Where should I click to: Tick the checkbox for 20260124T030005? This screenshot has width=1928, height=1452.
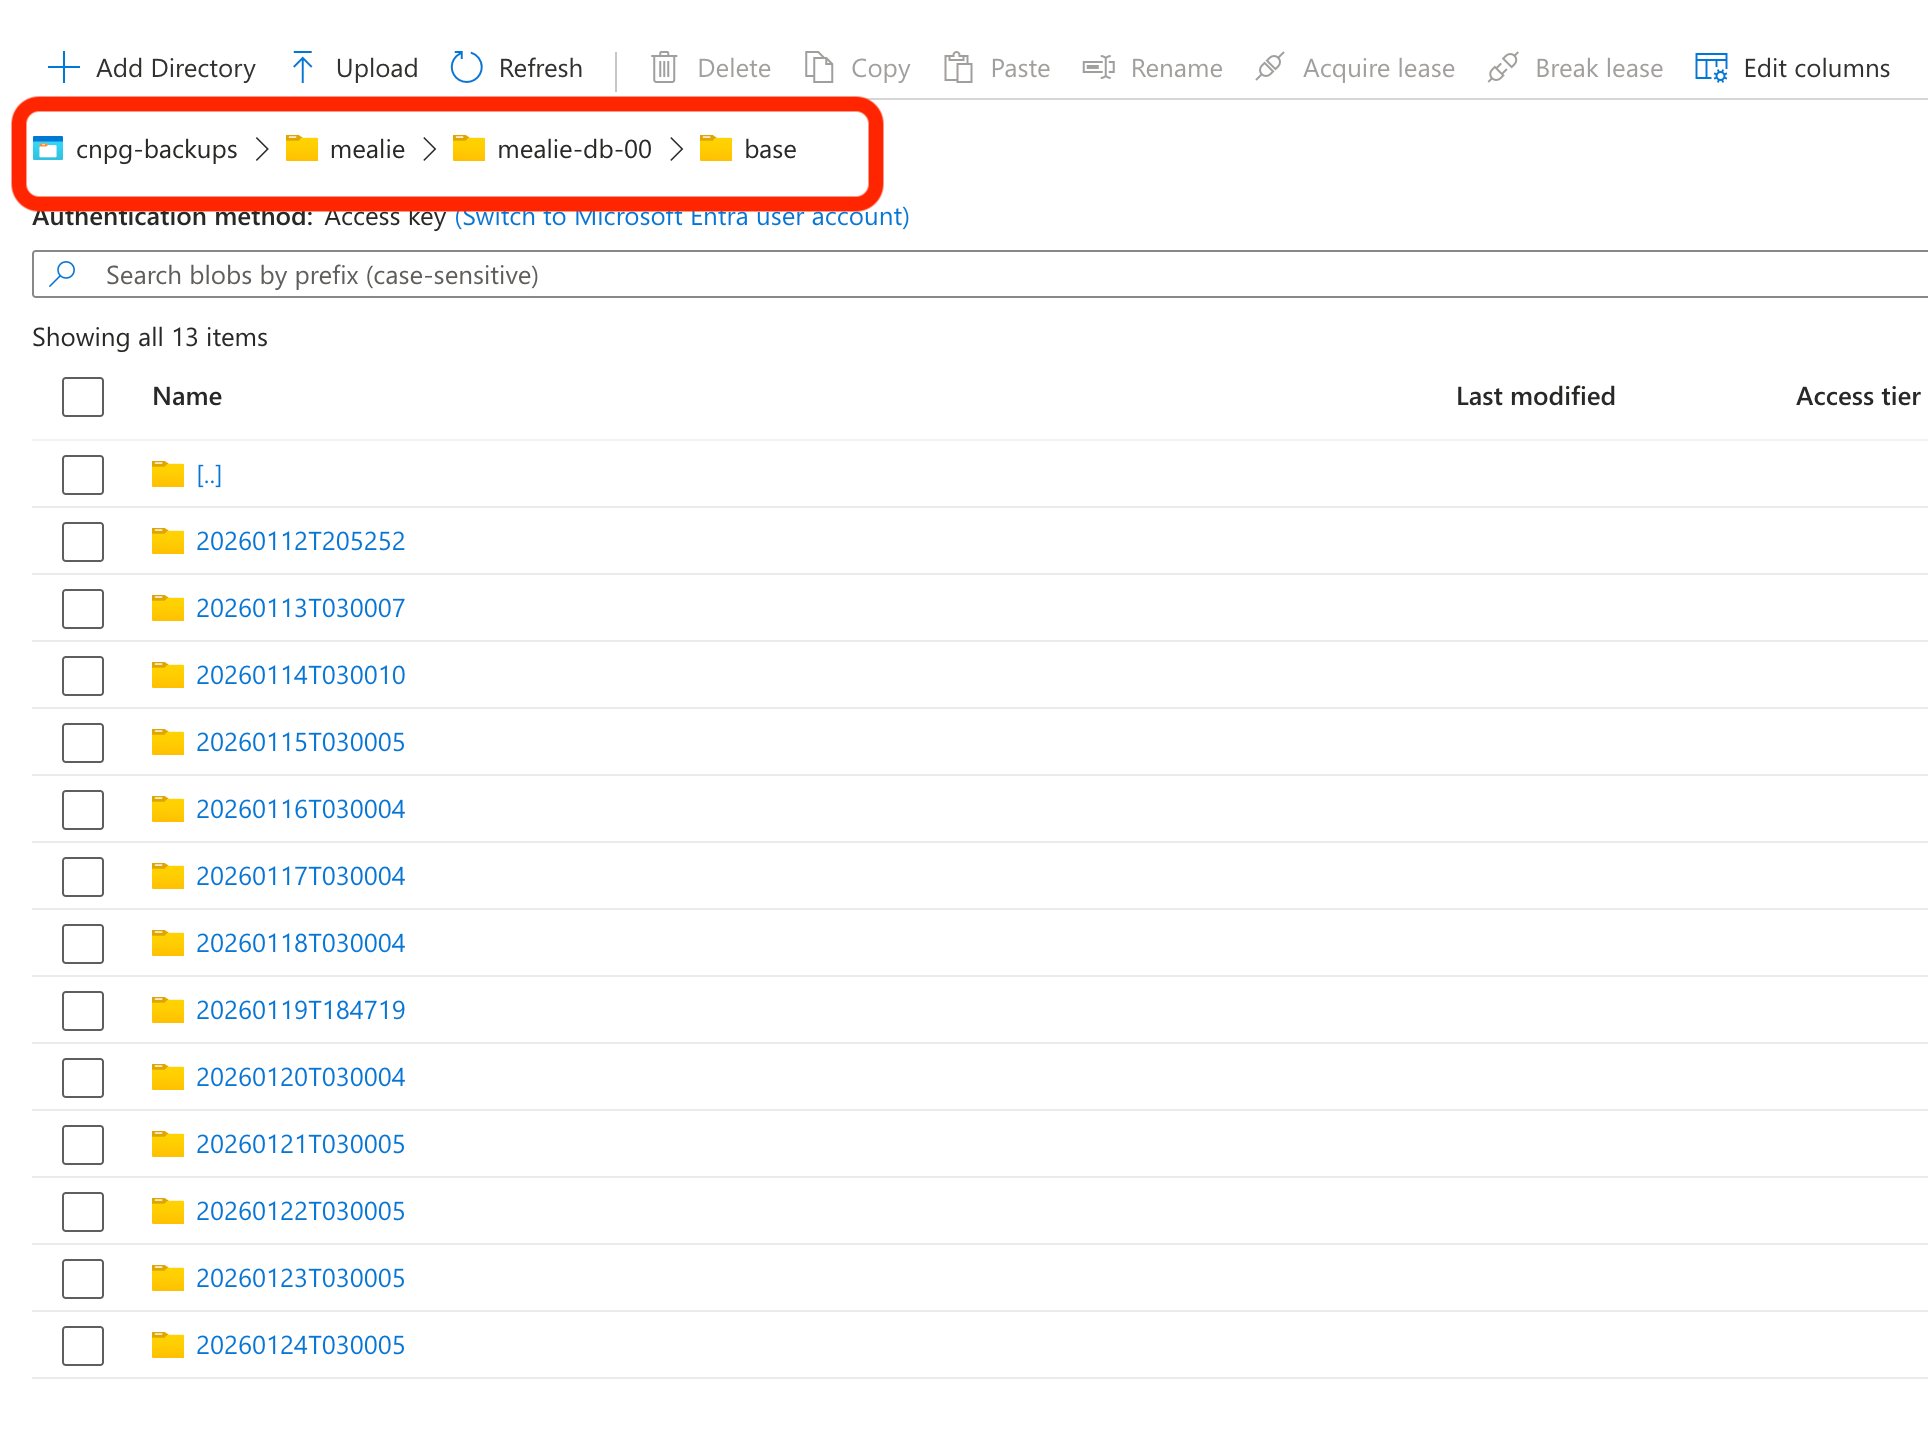tap(83, 1346)
